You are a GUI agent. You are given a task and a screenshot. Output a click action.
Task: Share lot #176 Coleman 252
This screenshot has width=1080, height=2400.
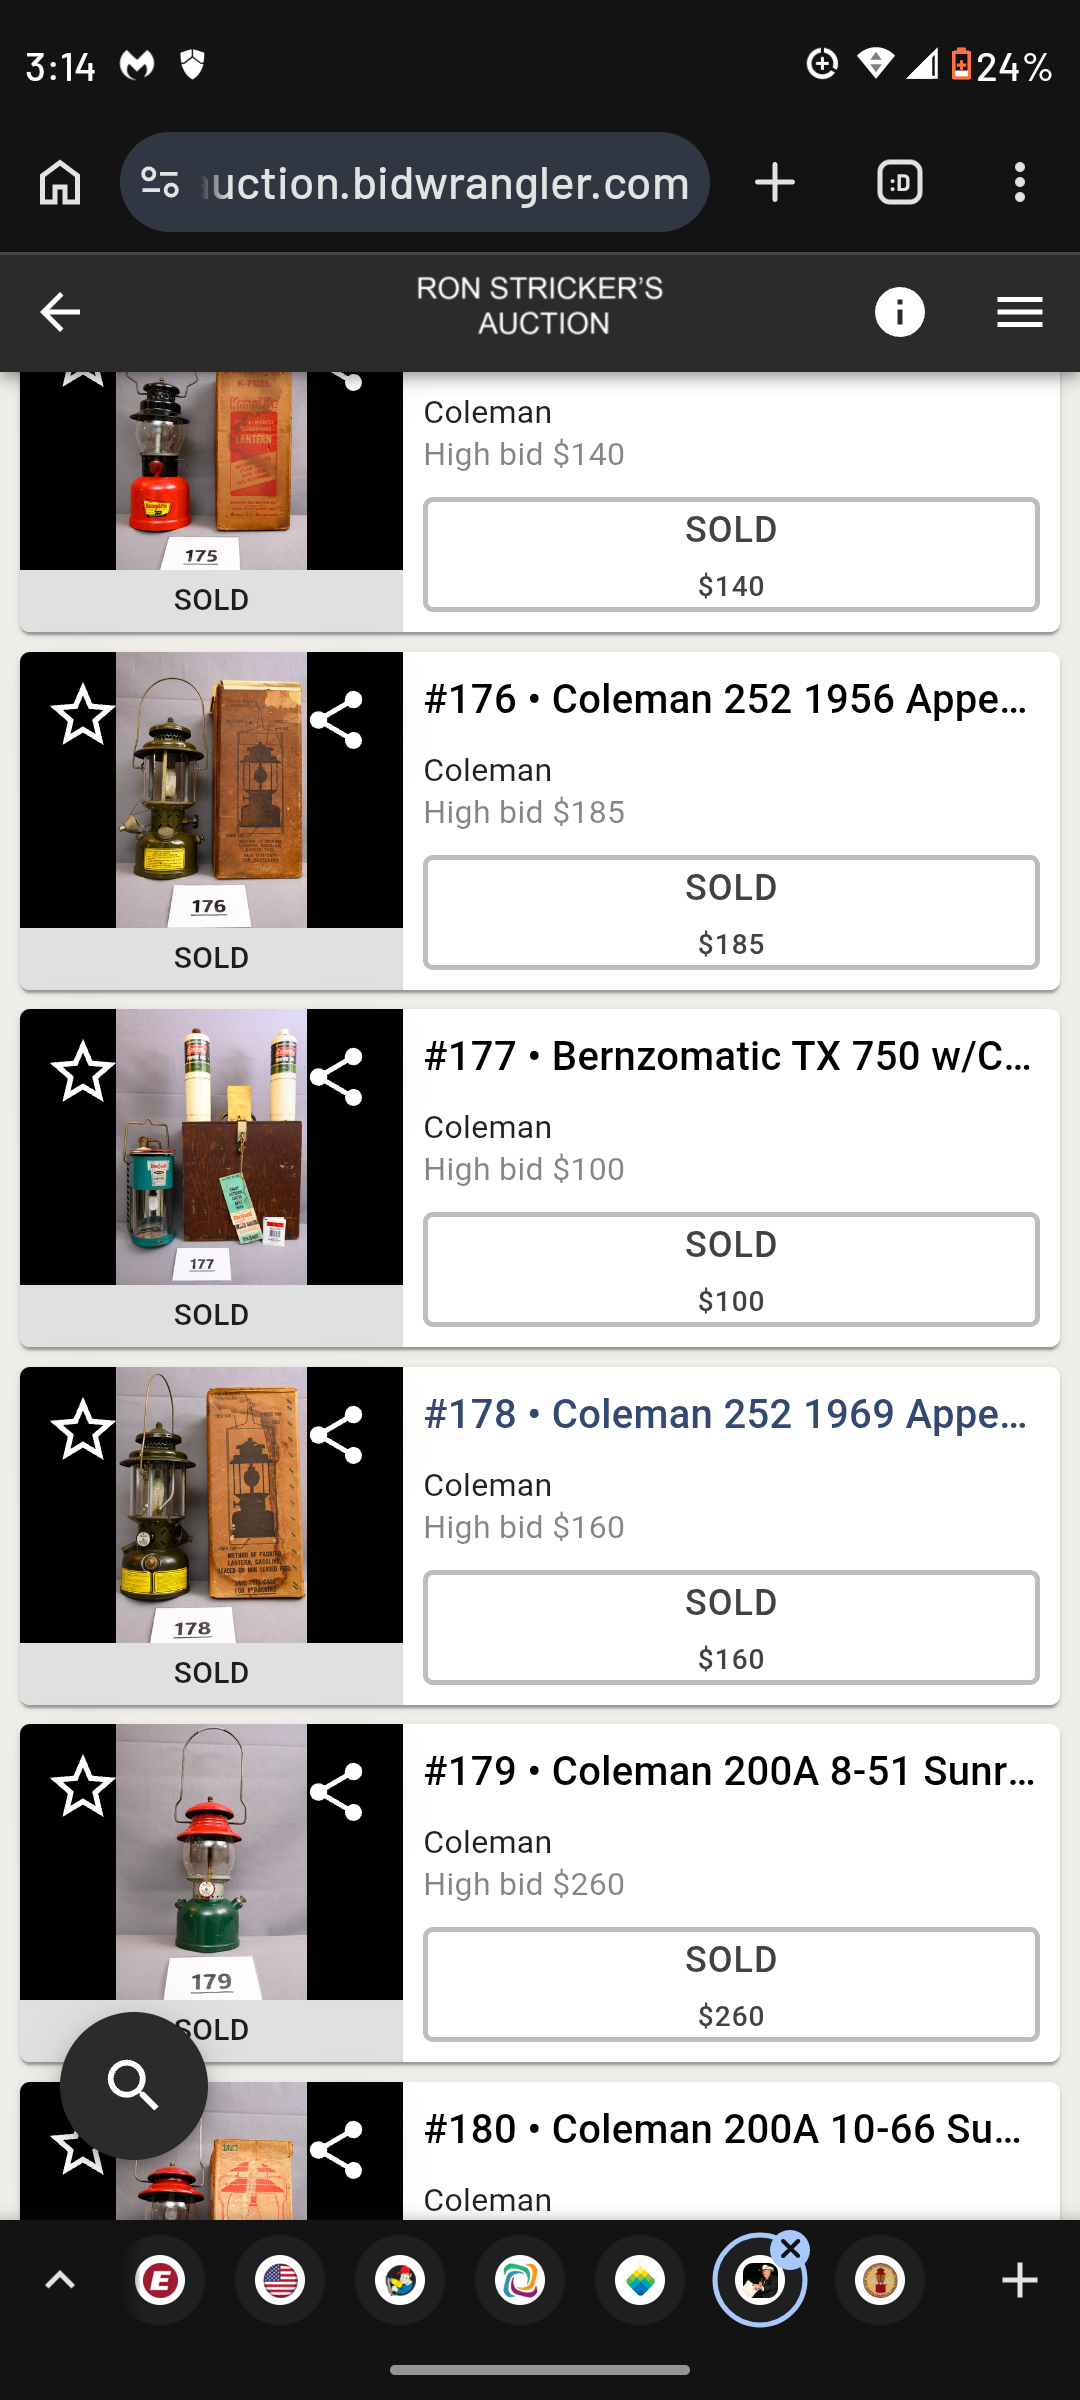(x=337, y=719)
